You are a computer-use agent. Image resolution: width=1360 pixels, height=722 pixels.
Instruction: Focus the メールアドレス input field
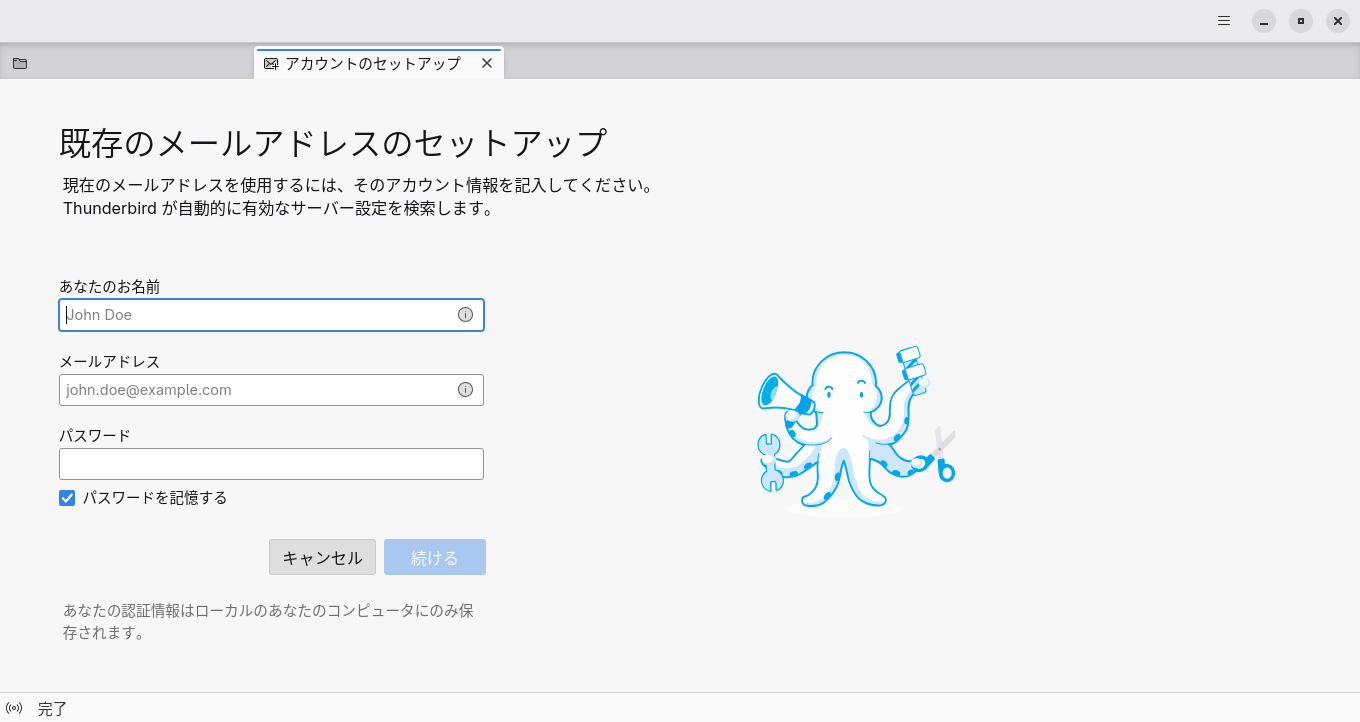coord(271,390)
